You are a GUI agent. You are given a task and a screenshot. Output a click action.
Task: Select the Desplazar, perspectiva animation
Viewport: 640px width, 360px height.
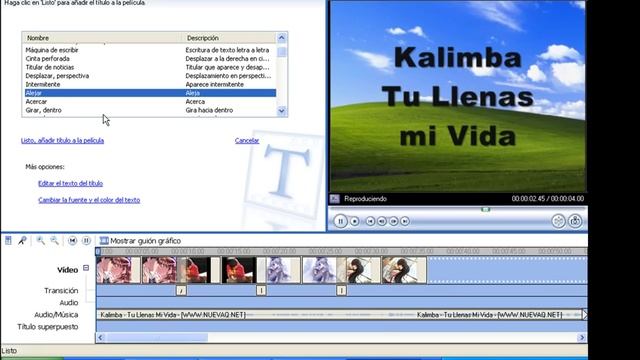pos(57,76)
